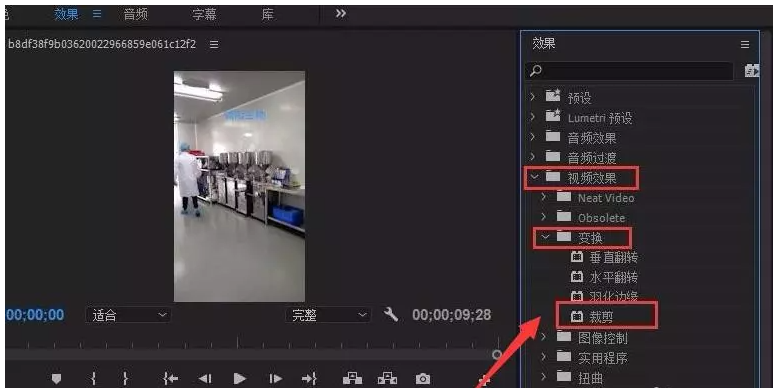Click the search magnifier in Effects panel
Viewport: 776px width, 388px height.
tap(535, 71)
